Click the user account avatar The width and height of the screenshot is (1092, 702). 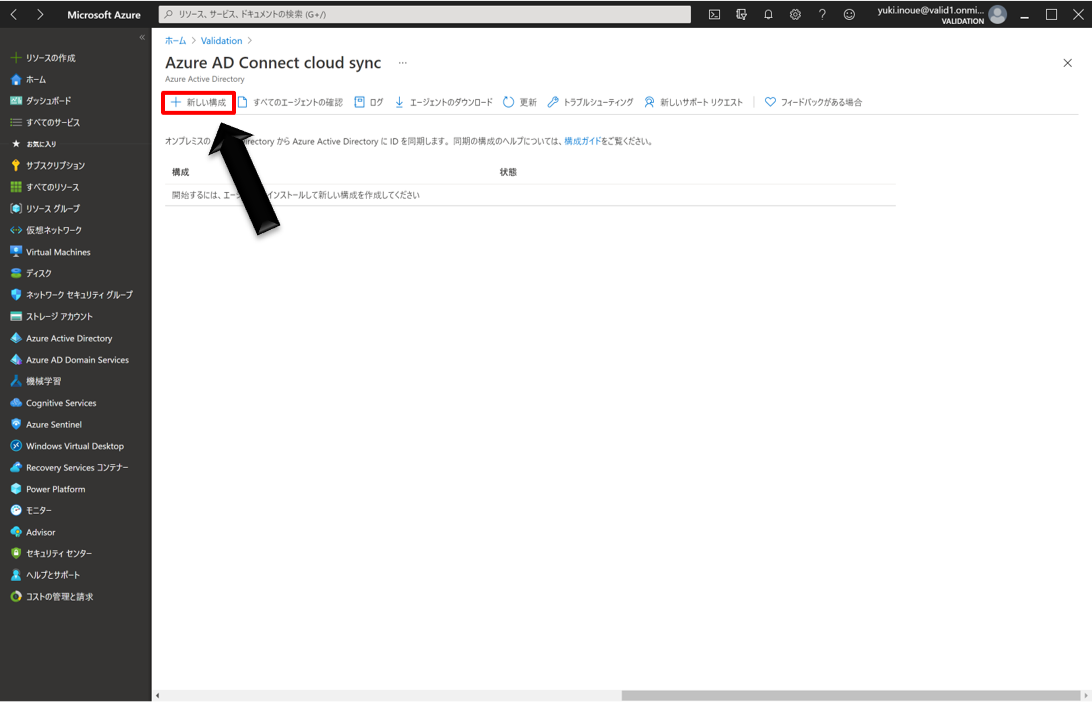point(997,15)
